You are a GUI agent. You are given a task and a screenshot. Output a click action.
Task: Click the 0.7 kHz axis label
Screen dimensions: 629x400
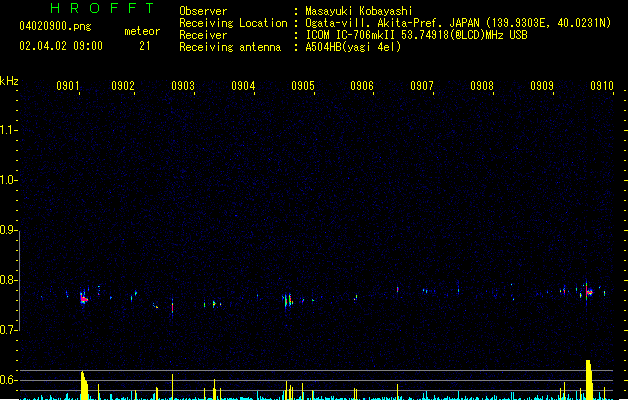pos(8,330)
